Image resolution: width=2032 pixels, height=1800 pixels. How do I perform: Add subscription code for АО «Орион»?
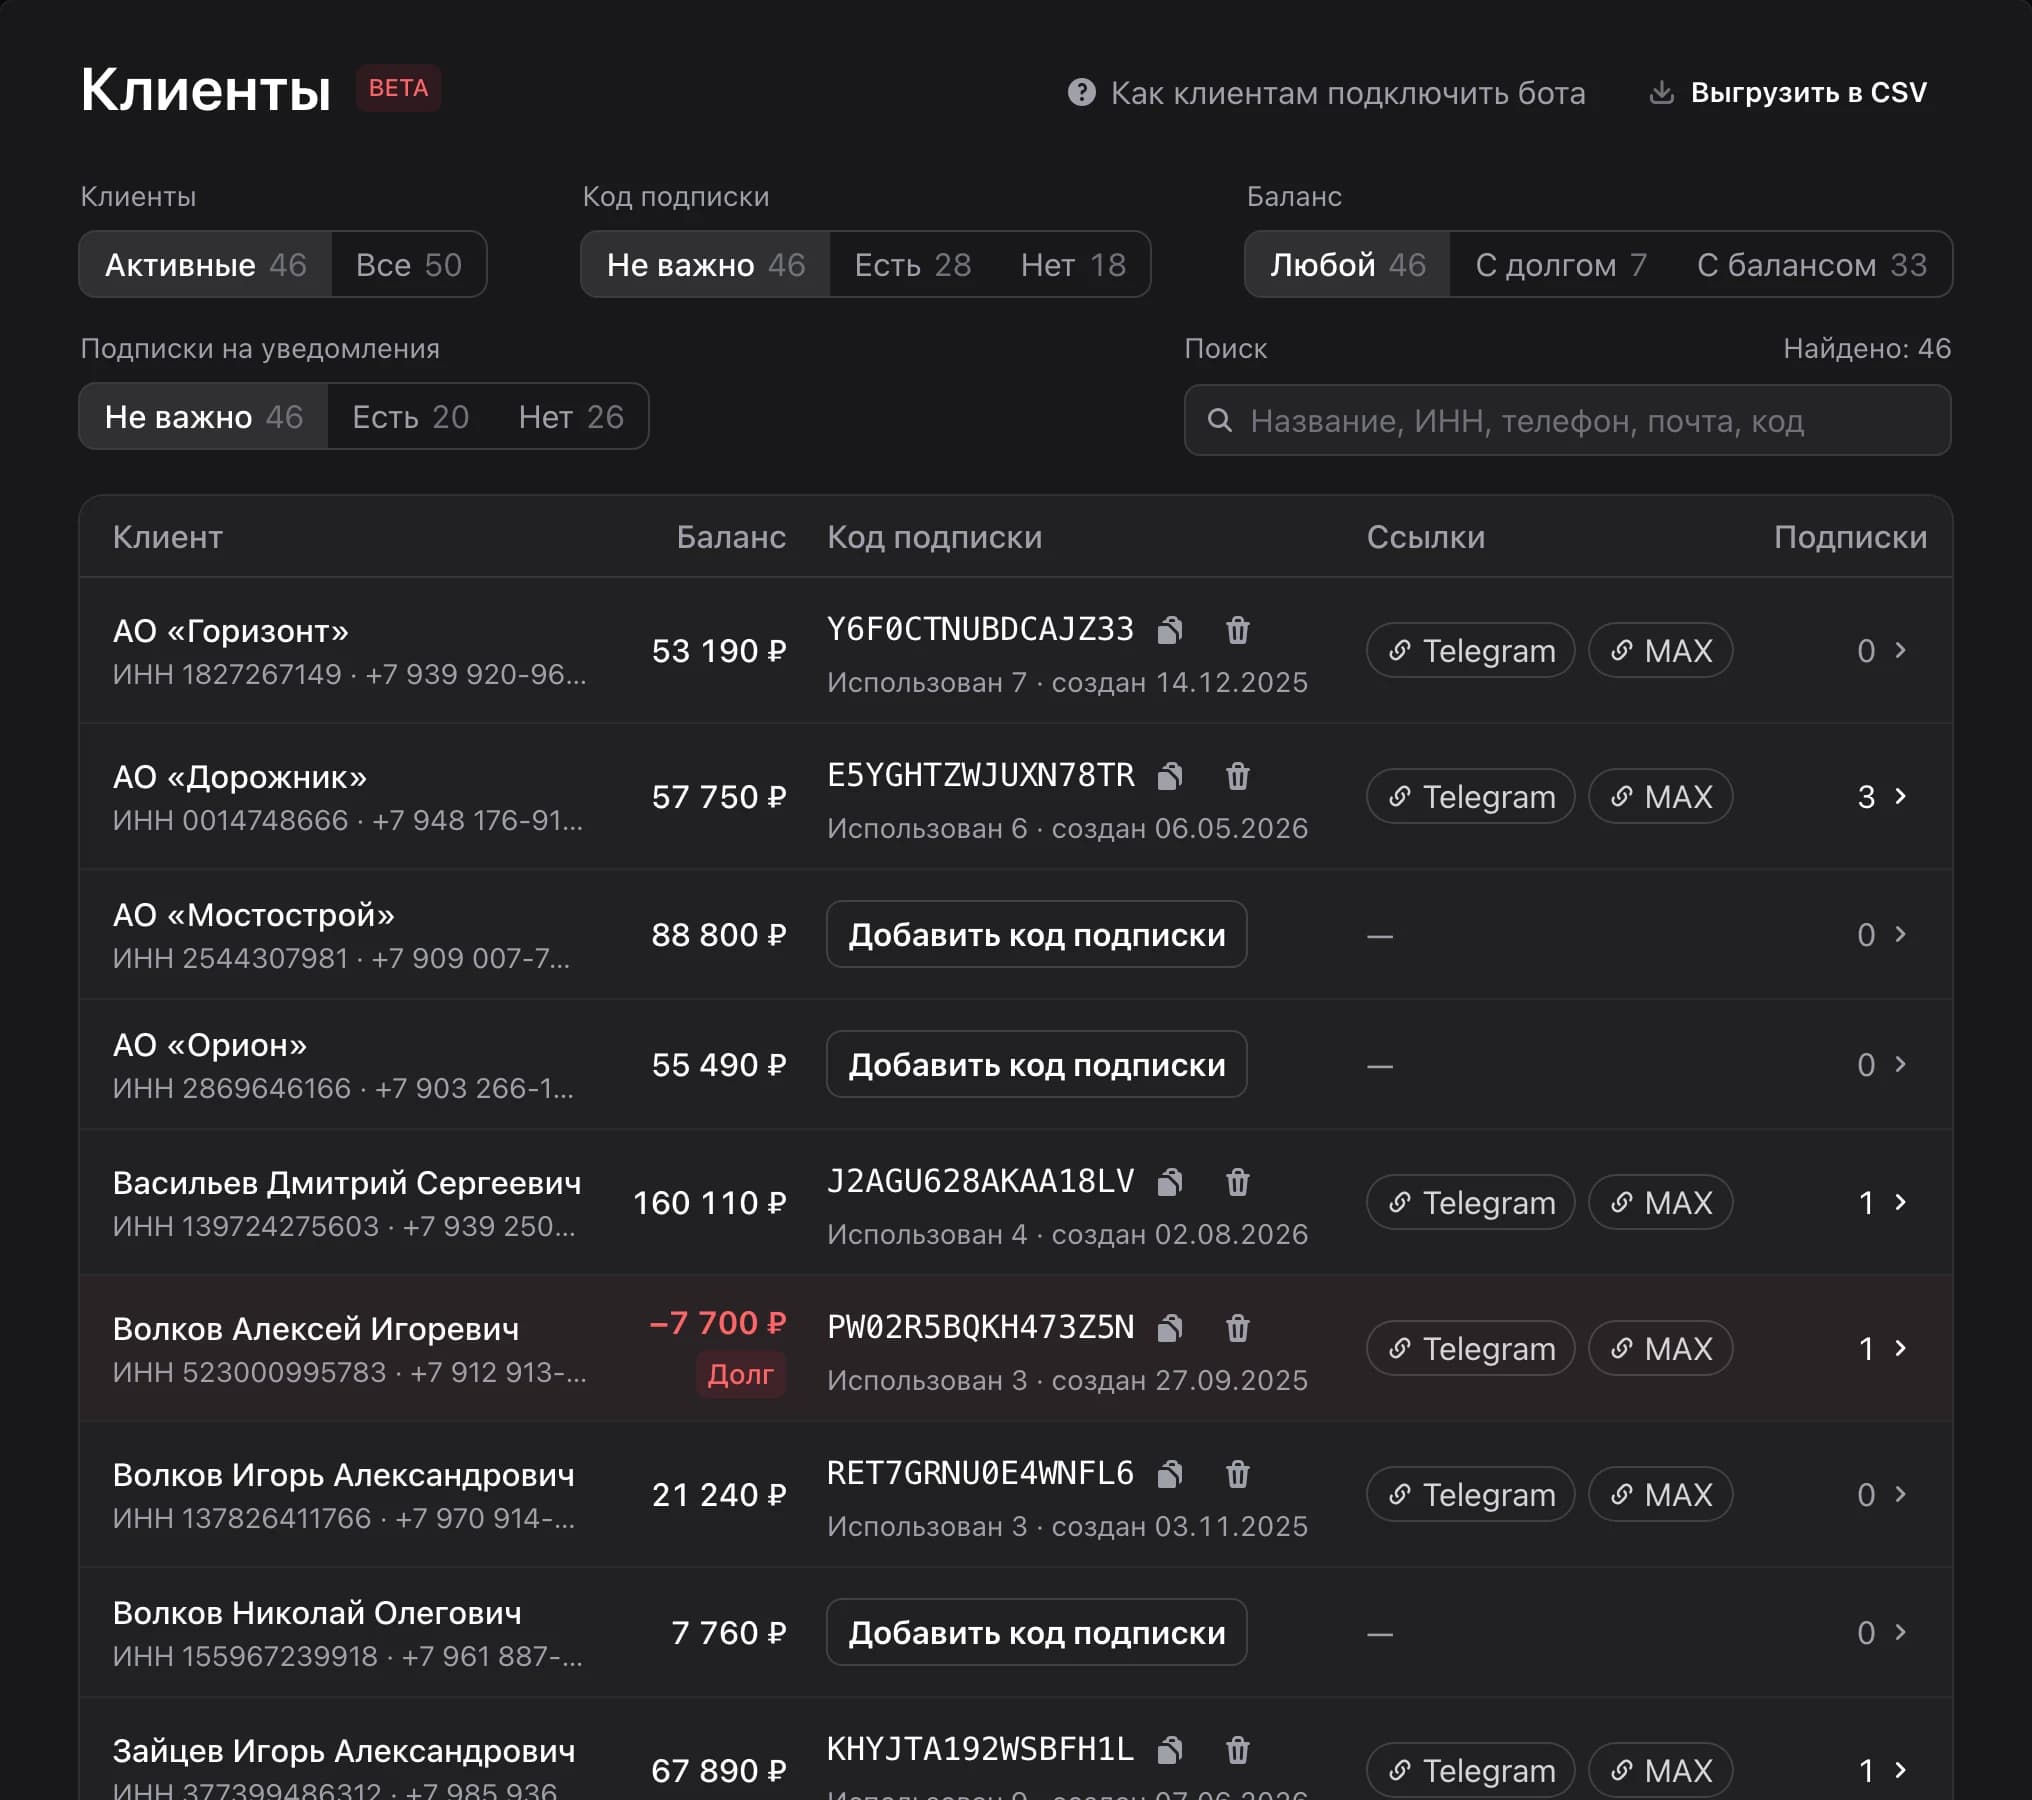1037,1065
